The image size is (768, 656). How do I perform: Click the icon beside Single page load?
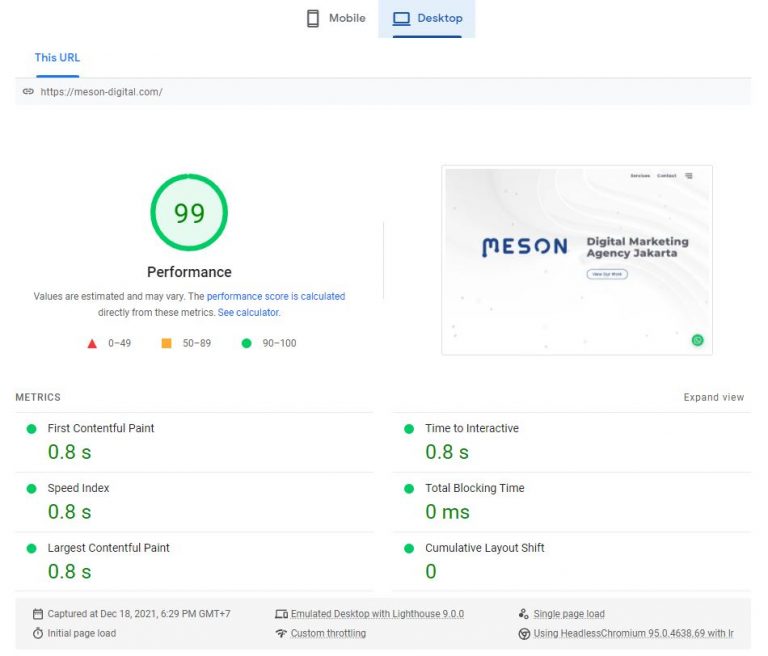(x=524, y=614)
